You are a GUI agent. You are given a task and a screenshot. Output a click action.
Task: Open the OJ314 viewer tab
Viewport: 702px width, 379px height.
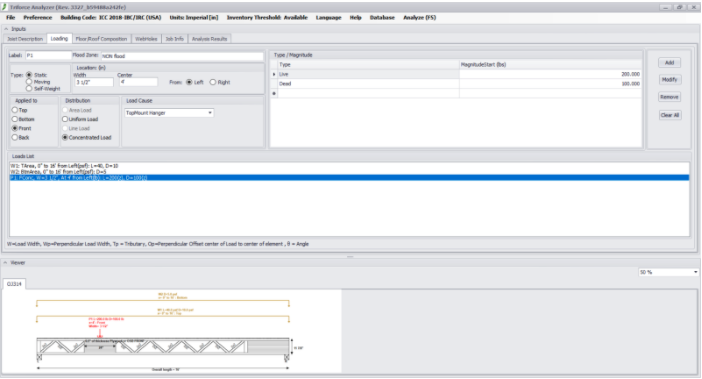pyautogui.click(x=14, y=284)
